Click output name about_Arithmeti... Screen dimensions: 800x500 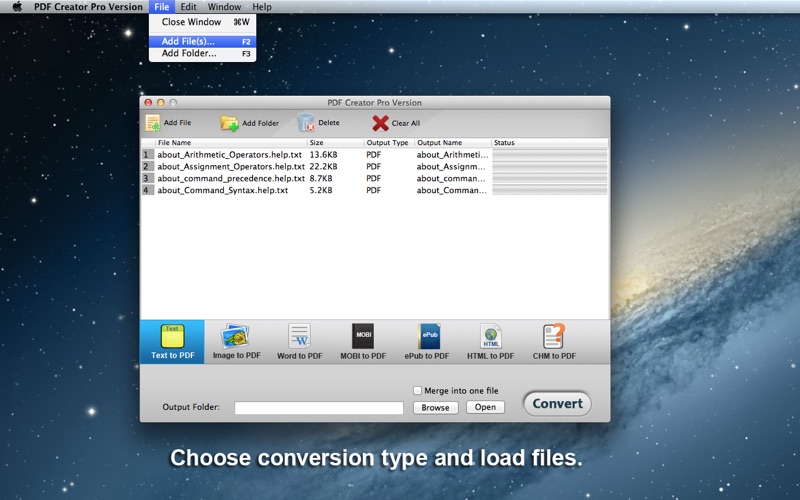pos(452,155)
